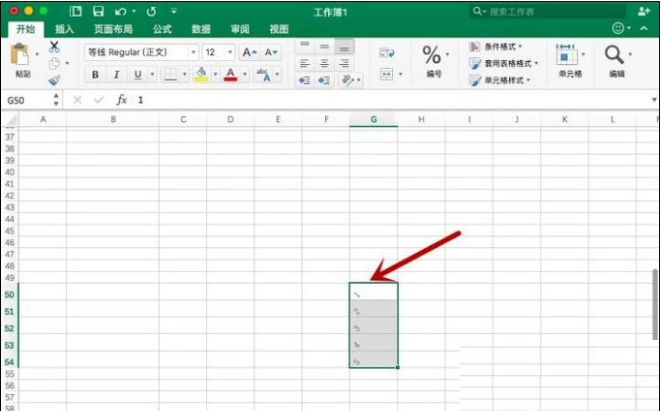This screenshot has width=661, height=411.
Task: Click the Wrap Text icon
Action: pos(387,53)
